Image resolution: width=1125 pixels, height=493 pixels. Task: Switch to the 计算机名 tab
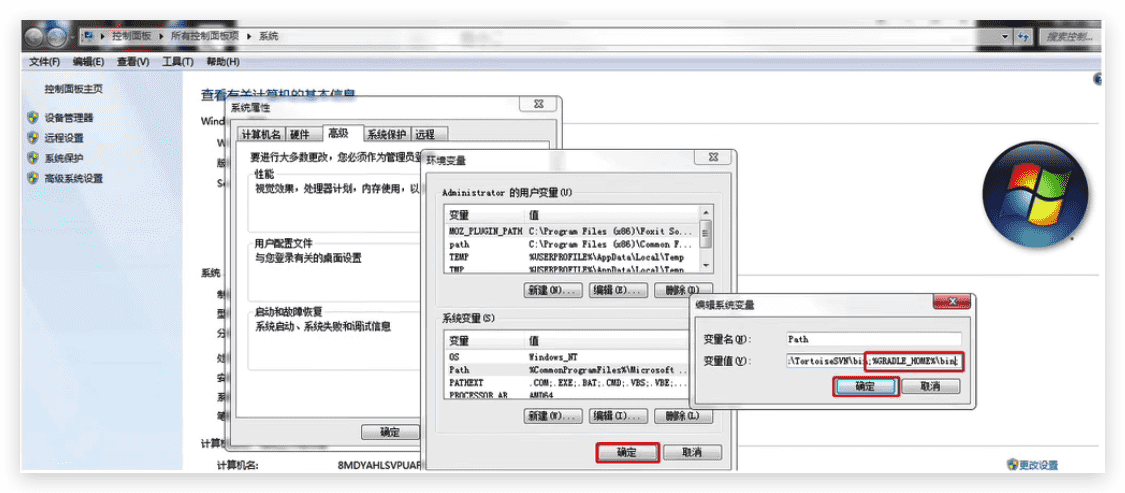(x=261, y=135)
